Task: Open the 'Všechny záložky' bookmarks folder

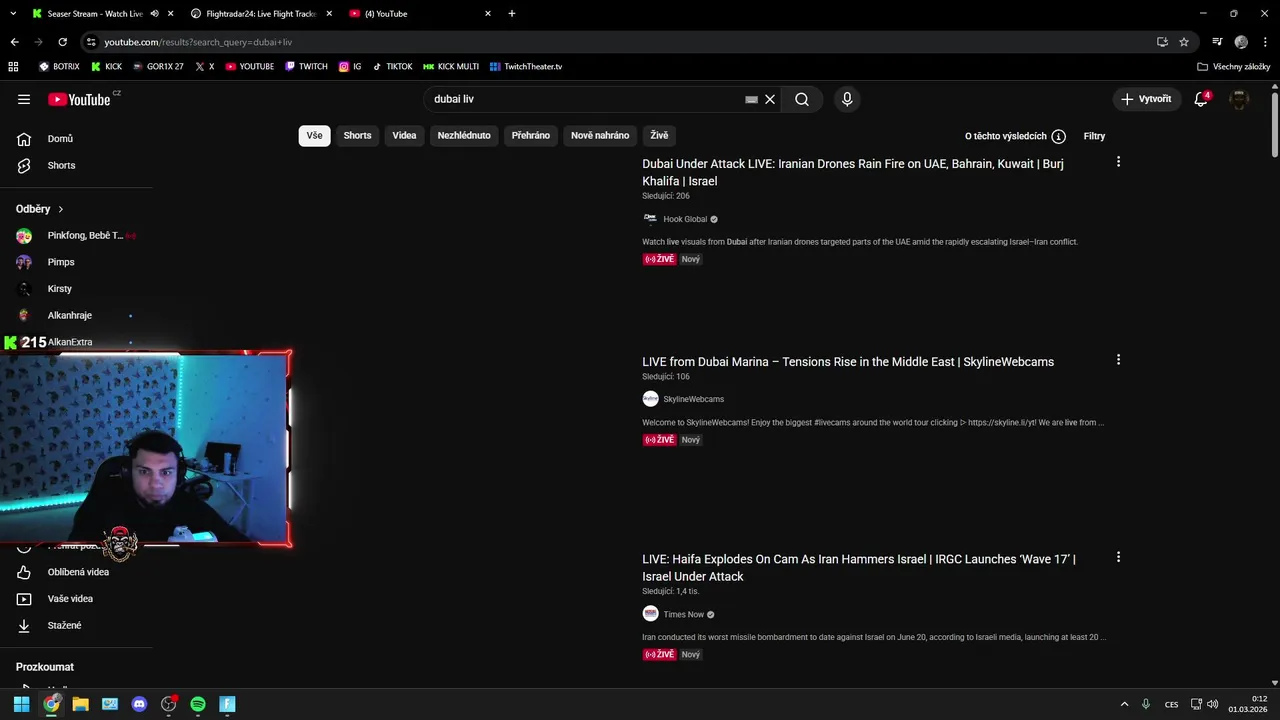Action: (1233, 66)
